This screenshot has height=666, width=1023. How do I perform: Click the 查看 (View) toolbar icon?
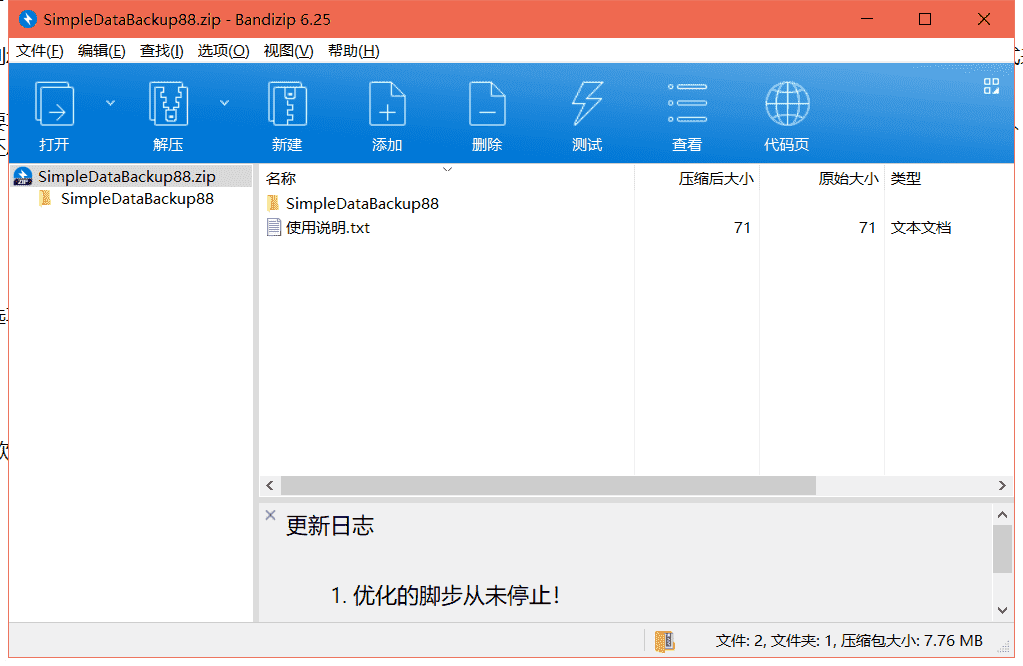point(687,103)
